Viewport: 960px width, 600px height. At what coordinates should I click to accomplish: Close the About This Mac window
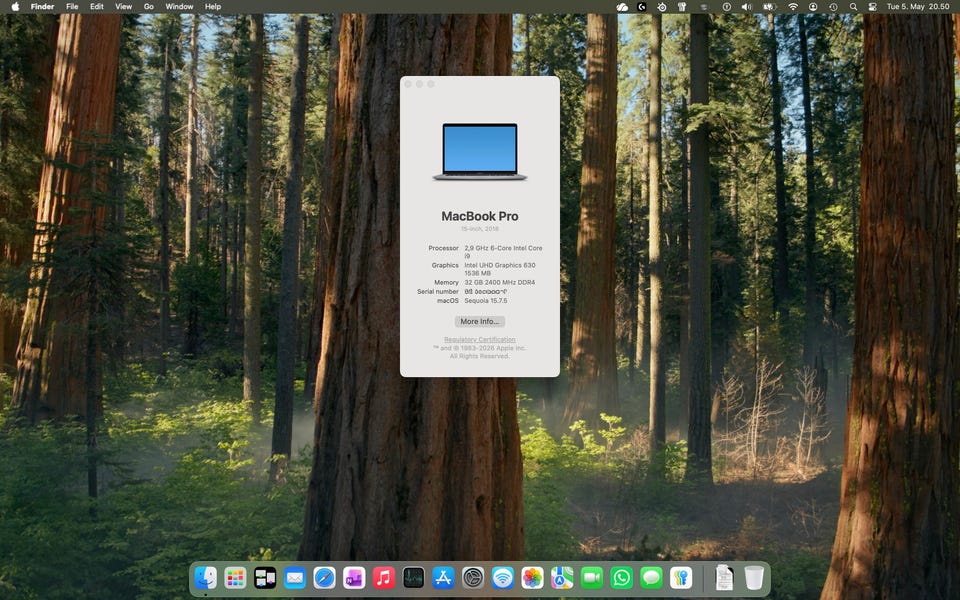(x=408, y=84)
